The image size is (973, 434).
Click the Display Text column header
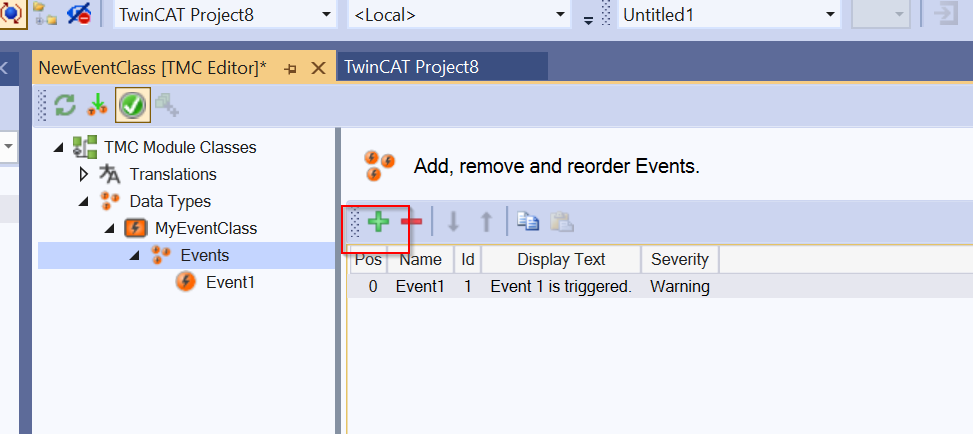(x=561, y=260)
